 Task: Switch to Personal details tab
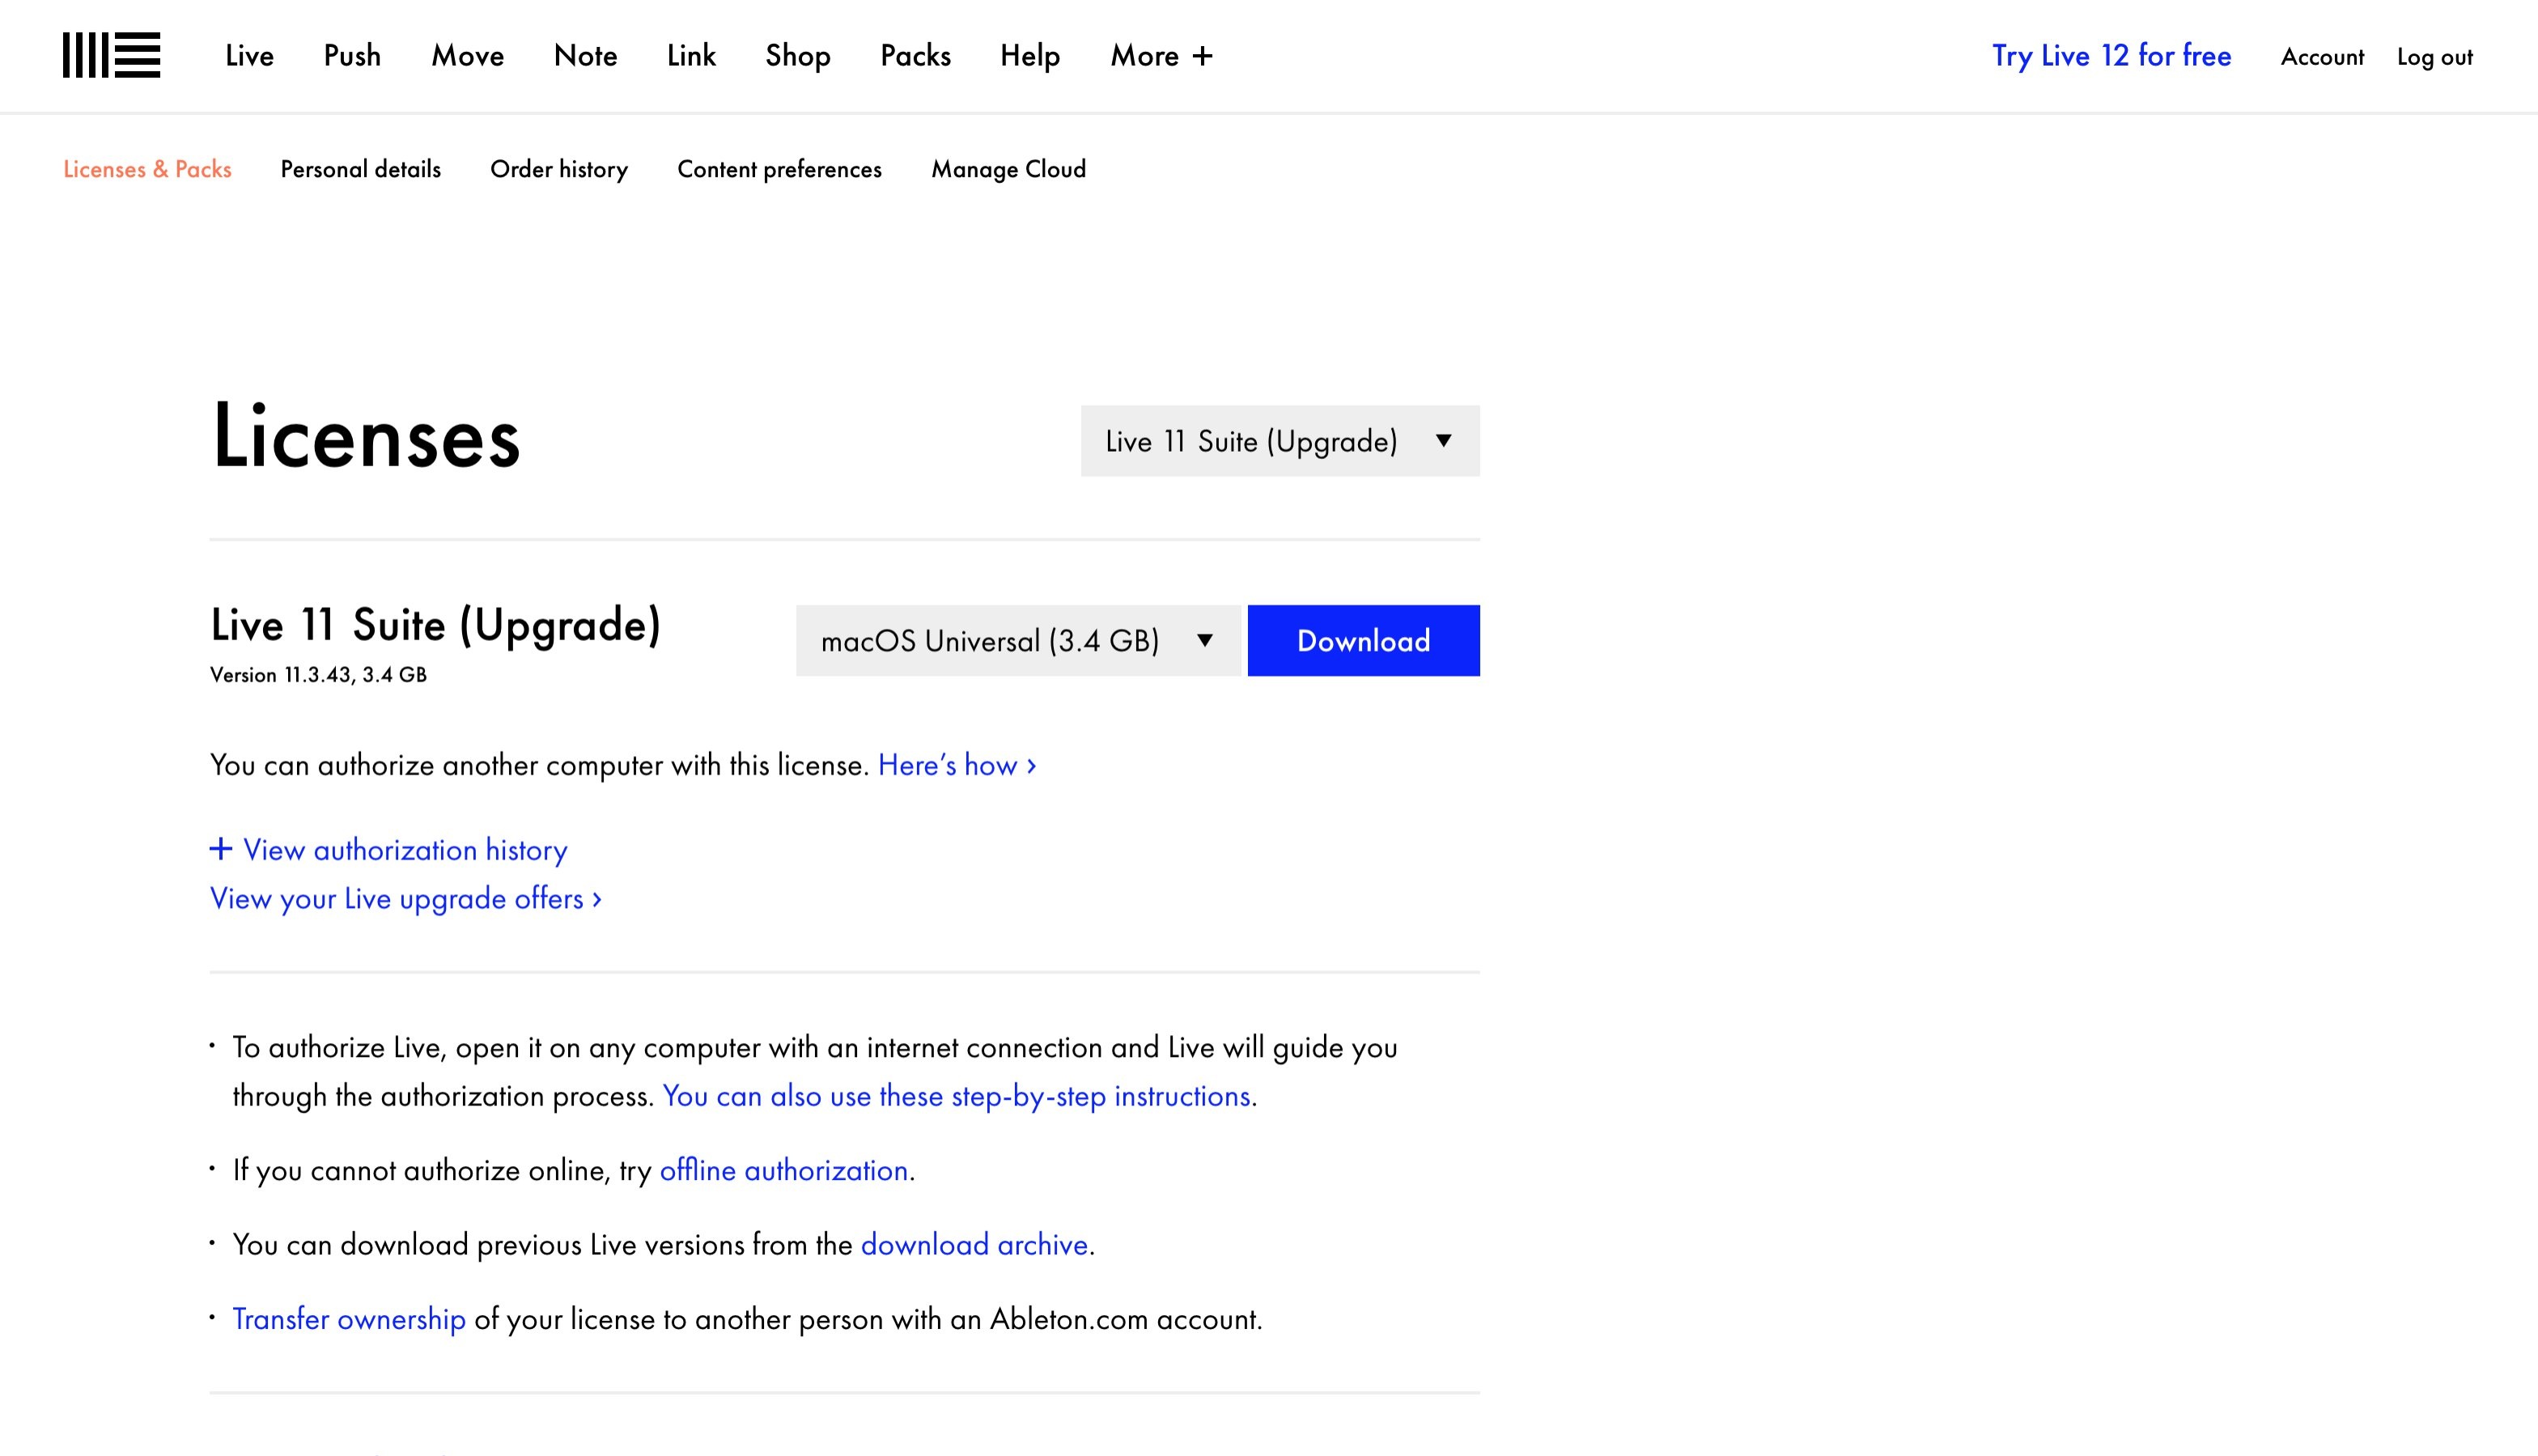[360, 169]
